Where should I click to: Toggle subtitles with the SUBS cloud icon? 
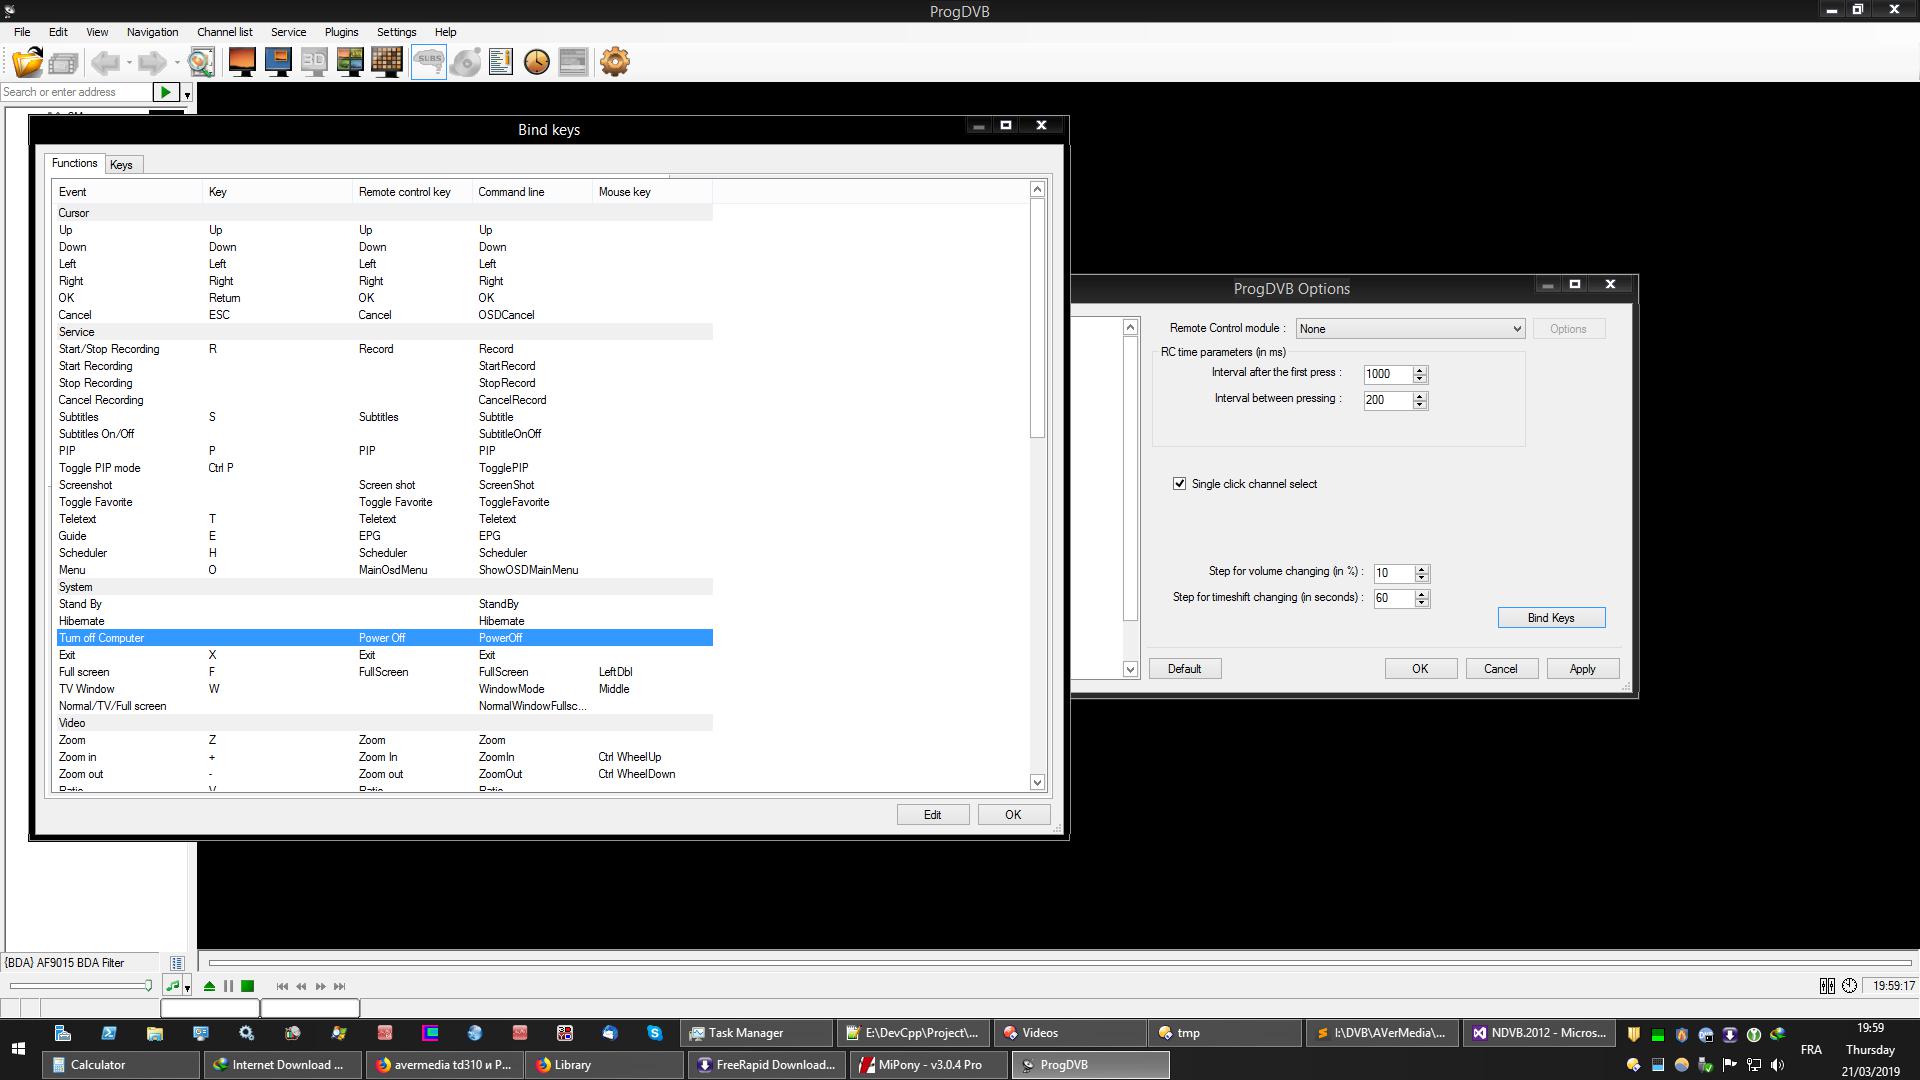(429, 62)
